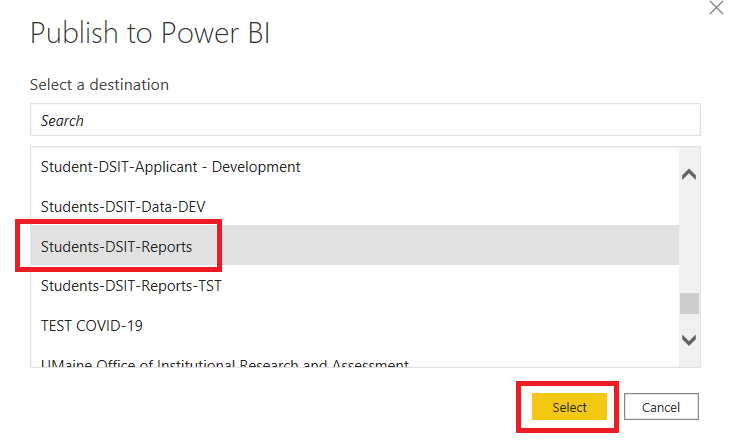This screenshot has width=730, height=446.
Task: Pick Students-DSIT-Reports from the list
Action: point(355,245)
